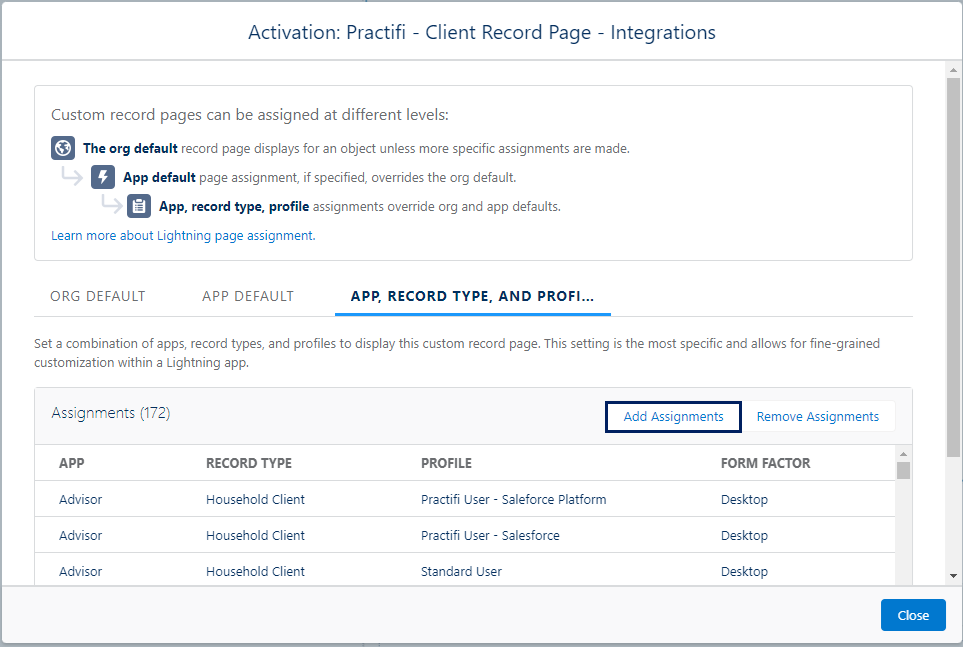
Task: Click Household Client in the Standard User row
Action: [x=255, y=571]
